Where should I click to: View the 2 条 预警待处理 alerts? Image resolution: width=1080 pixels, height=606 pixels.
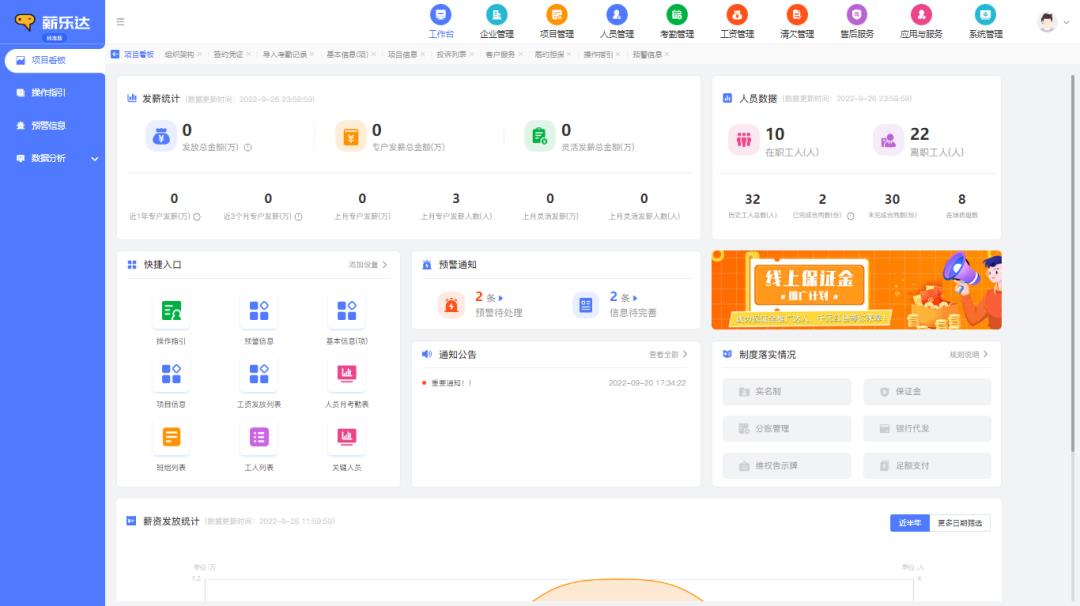coord(481,304)
